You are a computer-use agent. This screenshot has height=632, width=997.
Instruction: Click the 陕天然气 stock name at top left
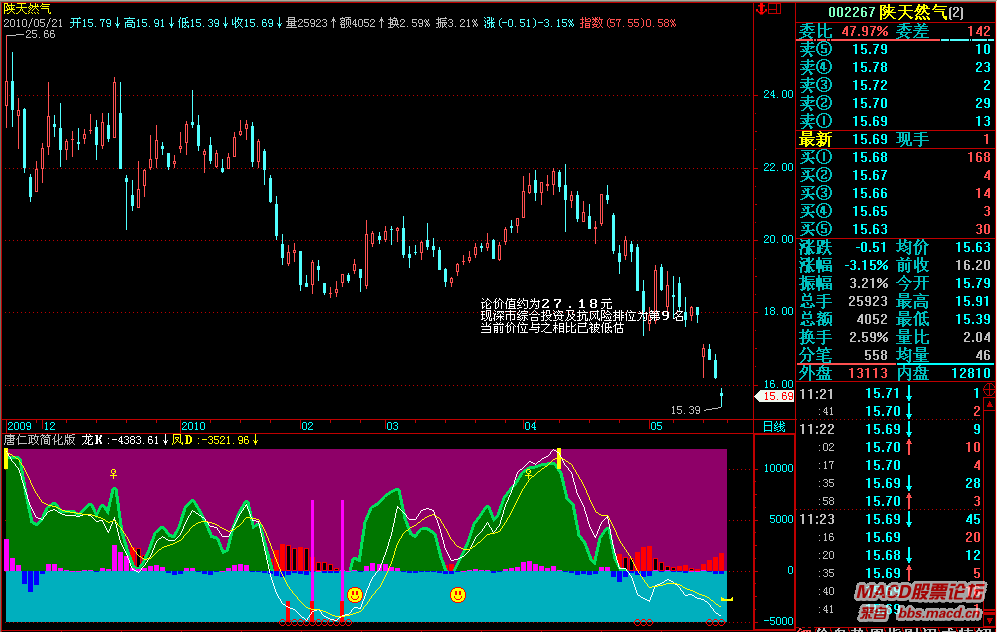28,8
